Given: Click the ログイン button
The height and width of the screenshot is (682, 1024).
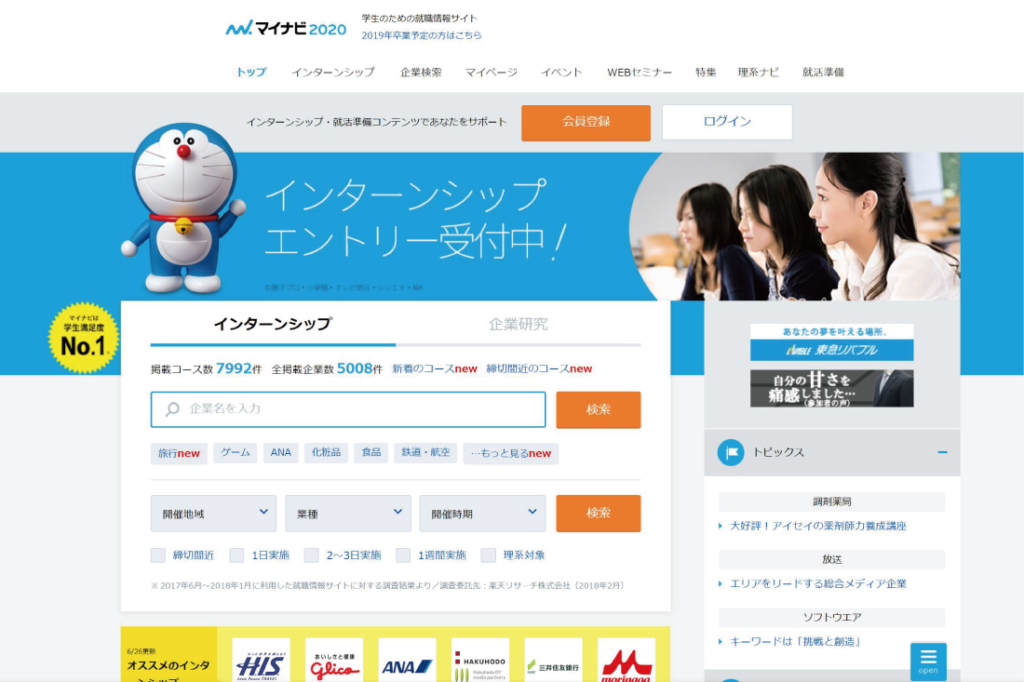Looking at the screenshot, I should [x=728, y=122].
